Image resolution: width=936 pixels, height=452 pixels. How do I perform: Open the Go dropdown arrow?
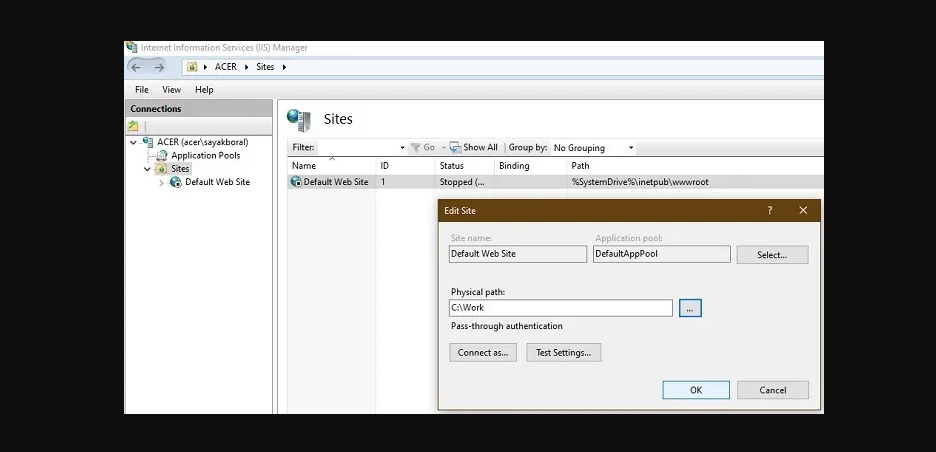click(x=444, y=147)
